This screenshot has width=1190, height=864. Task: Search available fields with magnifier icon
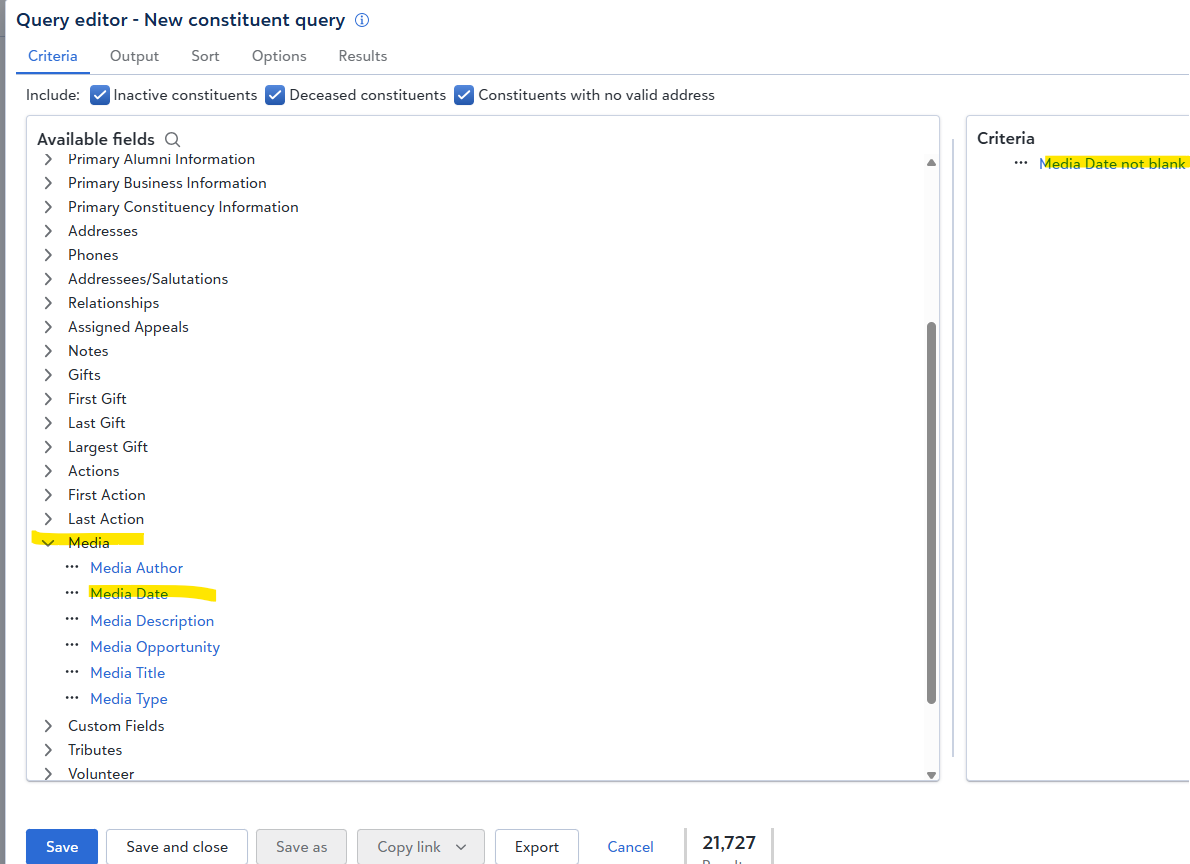[172, 140]
